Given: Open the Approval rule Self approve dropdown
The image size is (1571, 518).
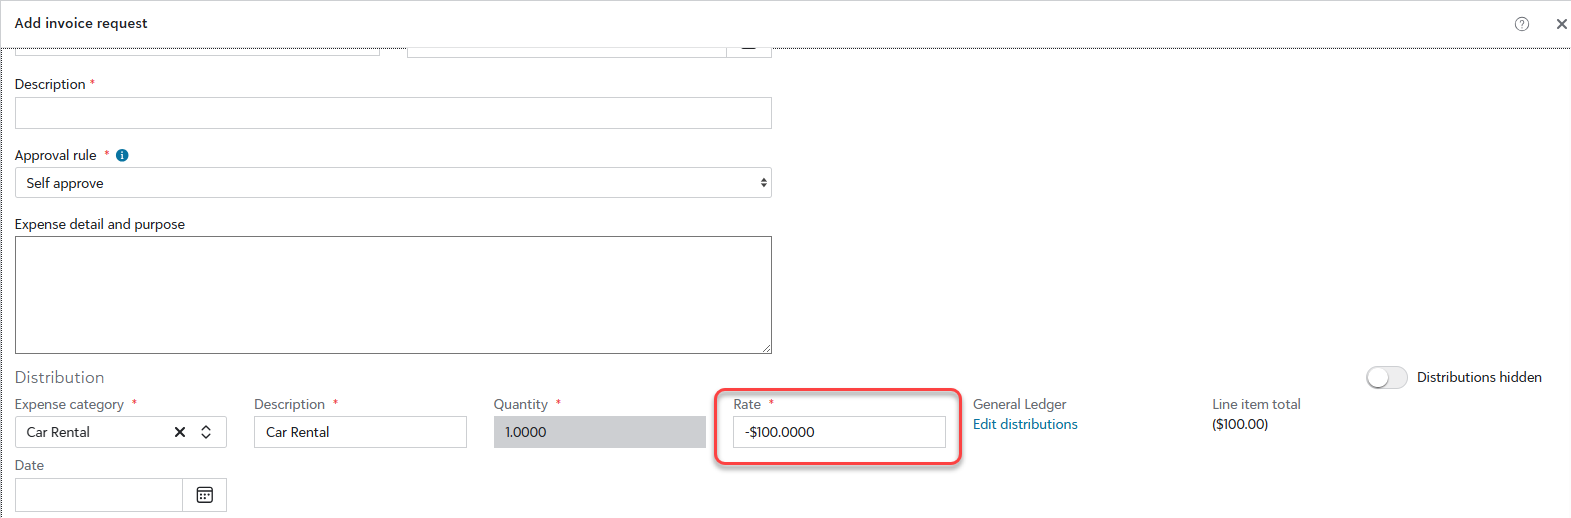Looking at the screenshot, I should coord(392,183).
